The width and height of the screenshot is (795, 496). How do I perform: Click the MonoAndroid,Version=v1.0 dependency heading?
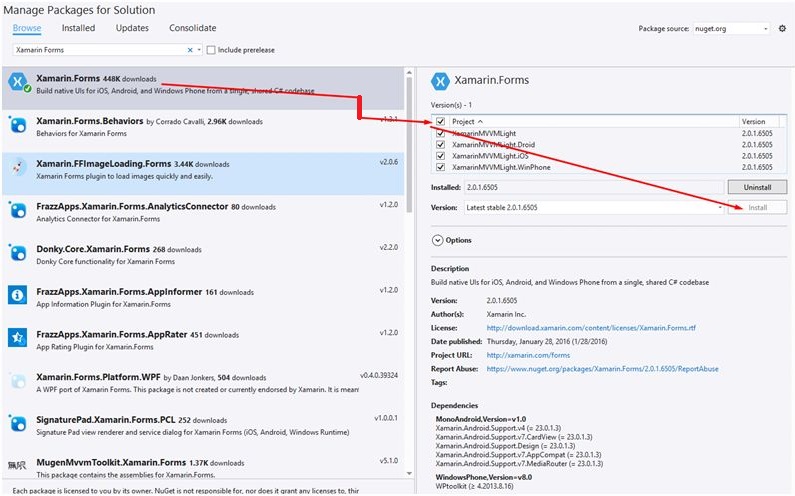481,419
